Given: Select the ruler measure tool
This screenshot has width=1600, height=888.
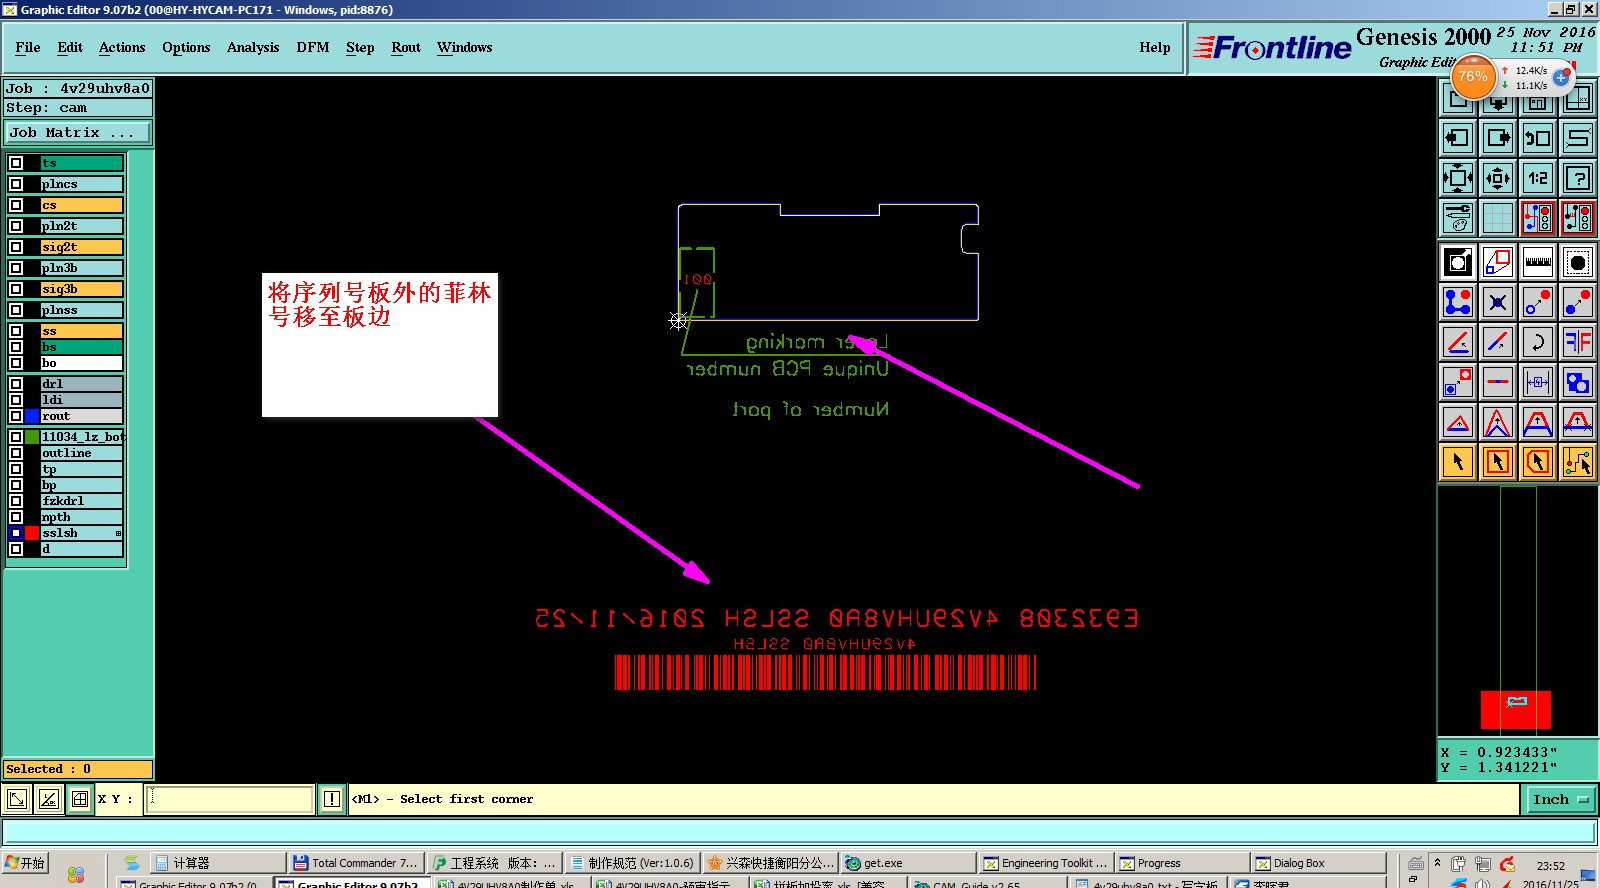Looking at the screenshot, I should tap(1538, 262).
